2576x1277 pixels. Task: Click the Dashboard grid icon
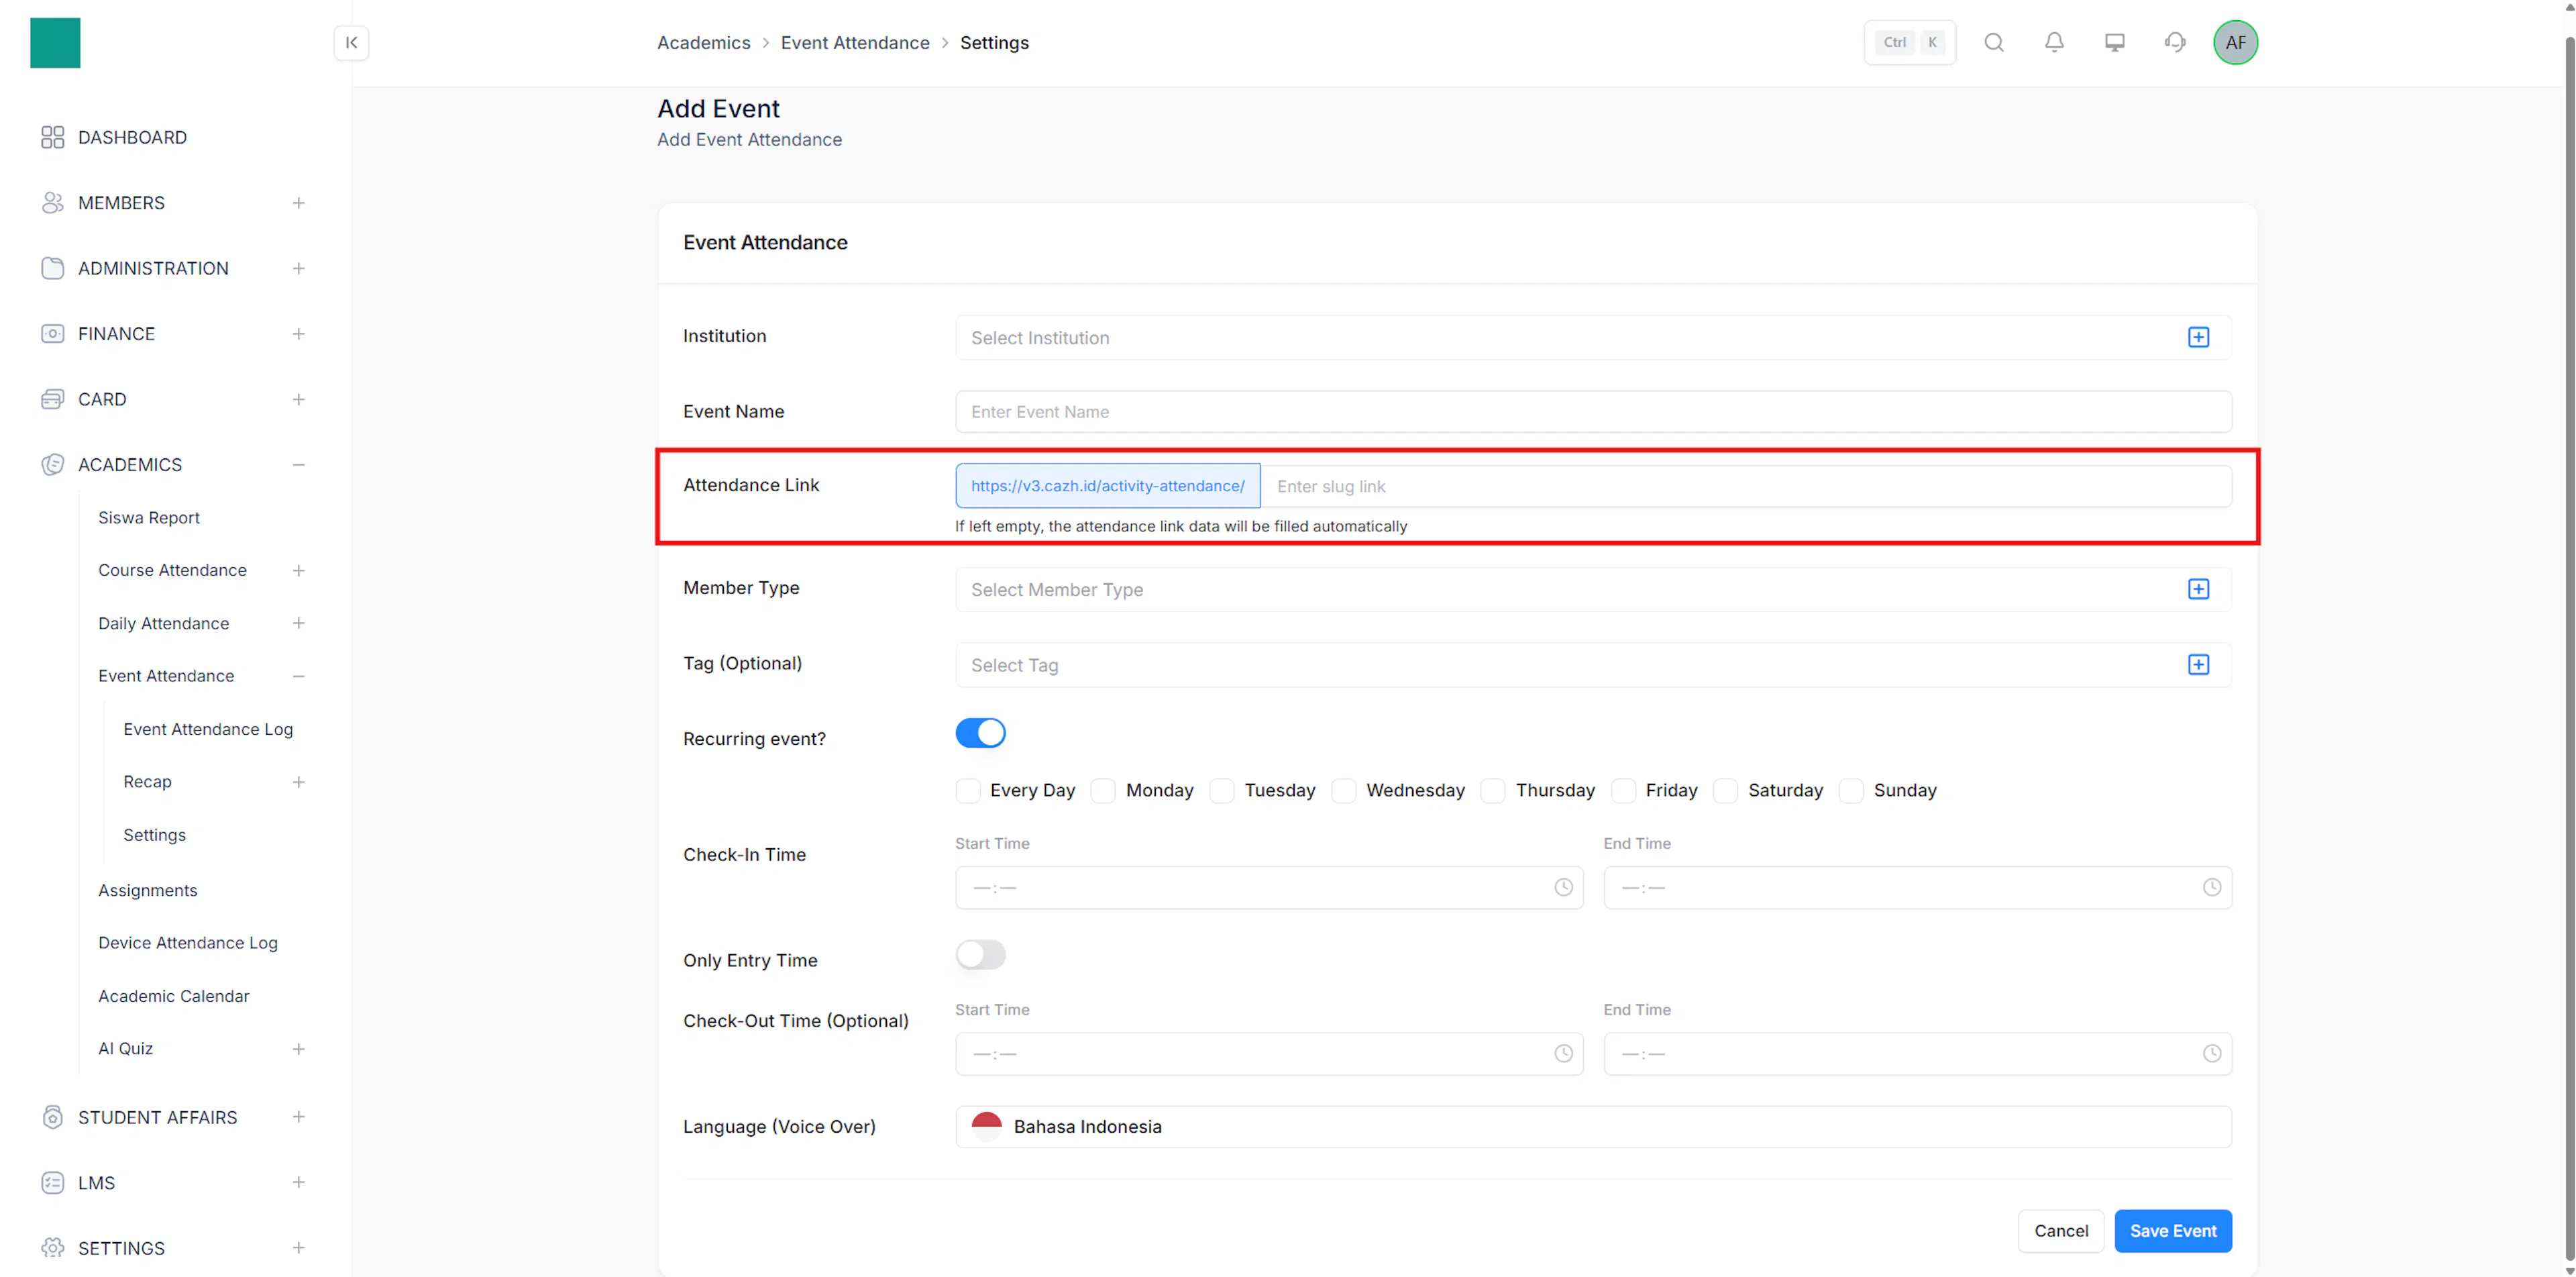point(53,137)
